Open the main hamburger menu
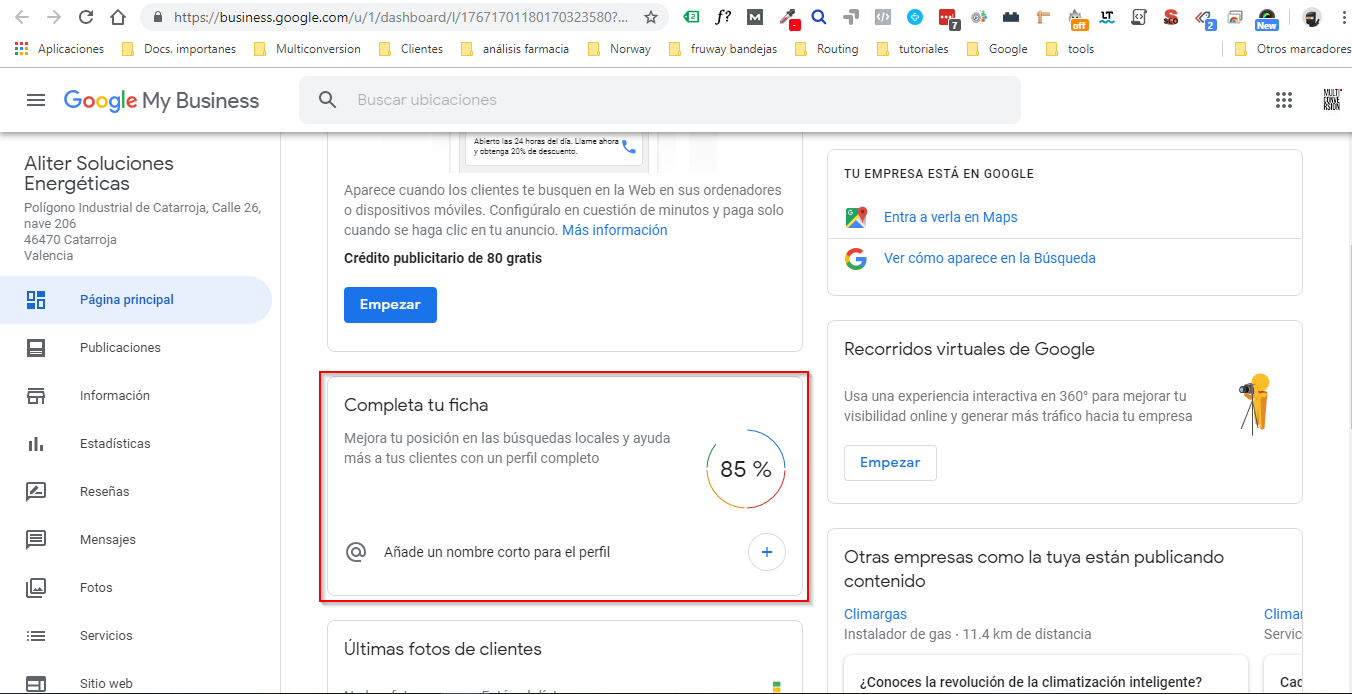The width and height of the screenshot is (1352, 694). [36, 100]
